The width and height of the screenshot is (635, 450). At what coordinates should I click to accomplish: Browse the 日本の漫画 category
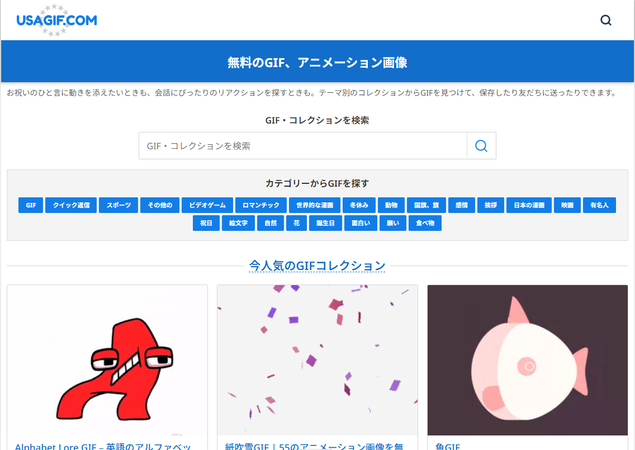(529, 205)
